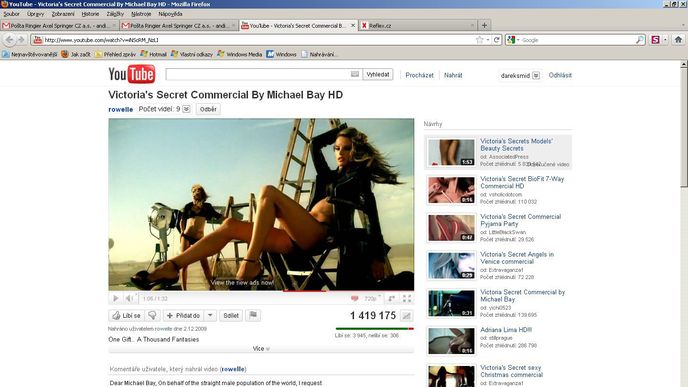The height and width of the screenshot is (387, 688).
Task: Open Victoria's Secrets Models' Beauty Secrets thumbnail
Action: (451, 152)
